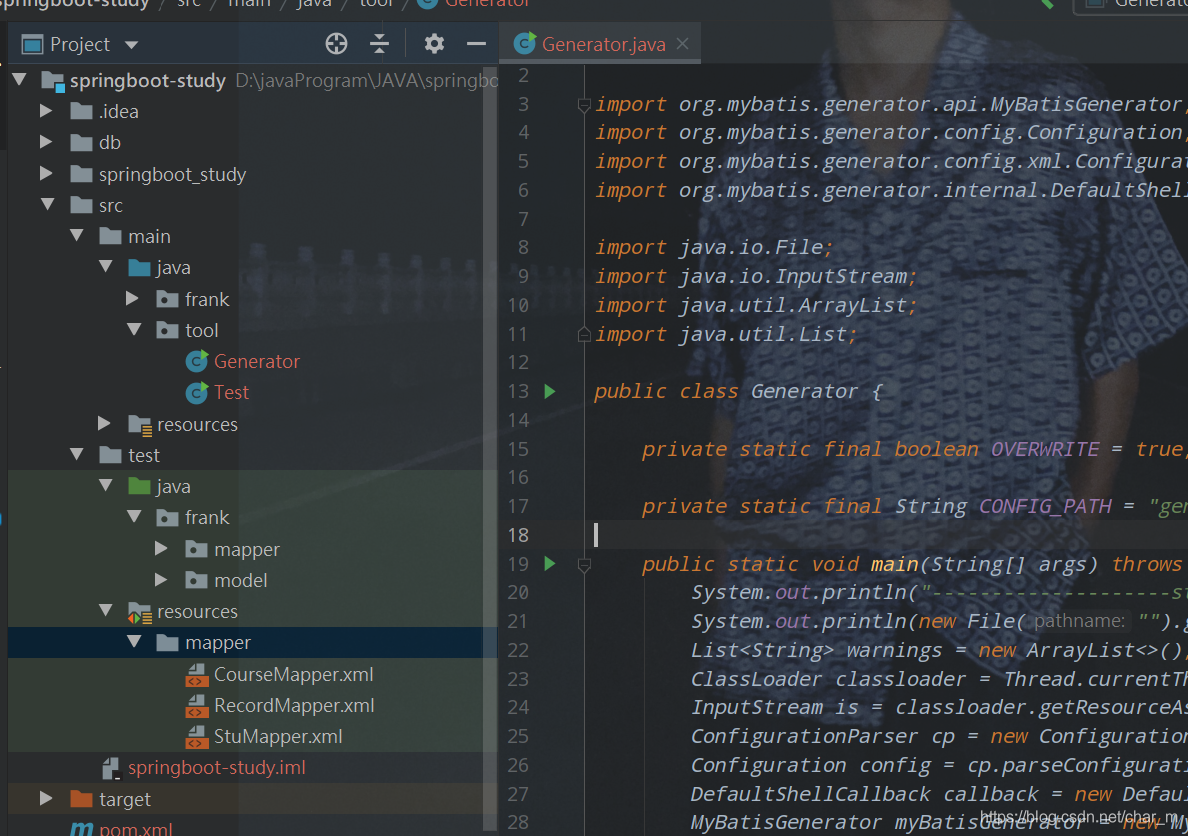Image resolution: width=1188 pixels, height=836 pixels.
Task: Open Project panel settings gear
Action: click(434, 44)
